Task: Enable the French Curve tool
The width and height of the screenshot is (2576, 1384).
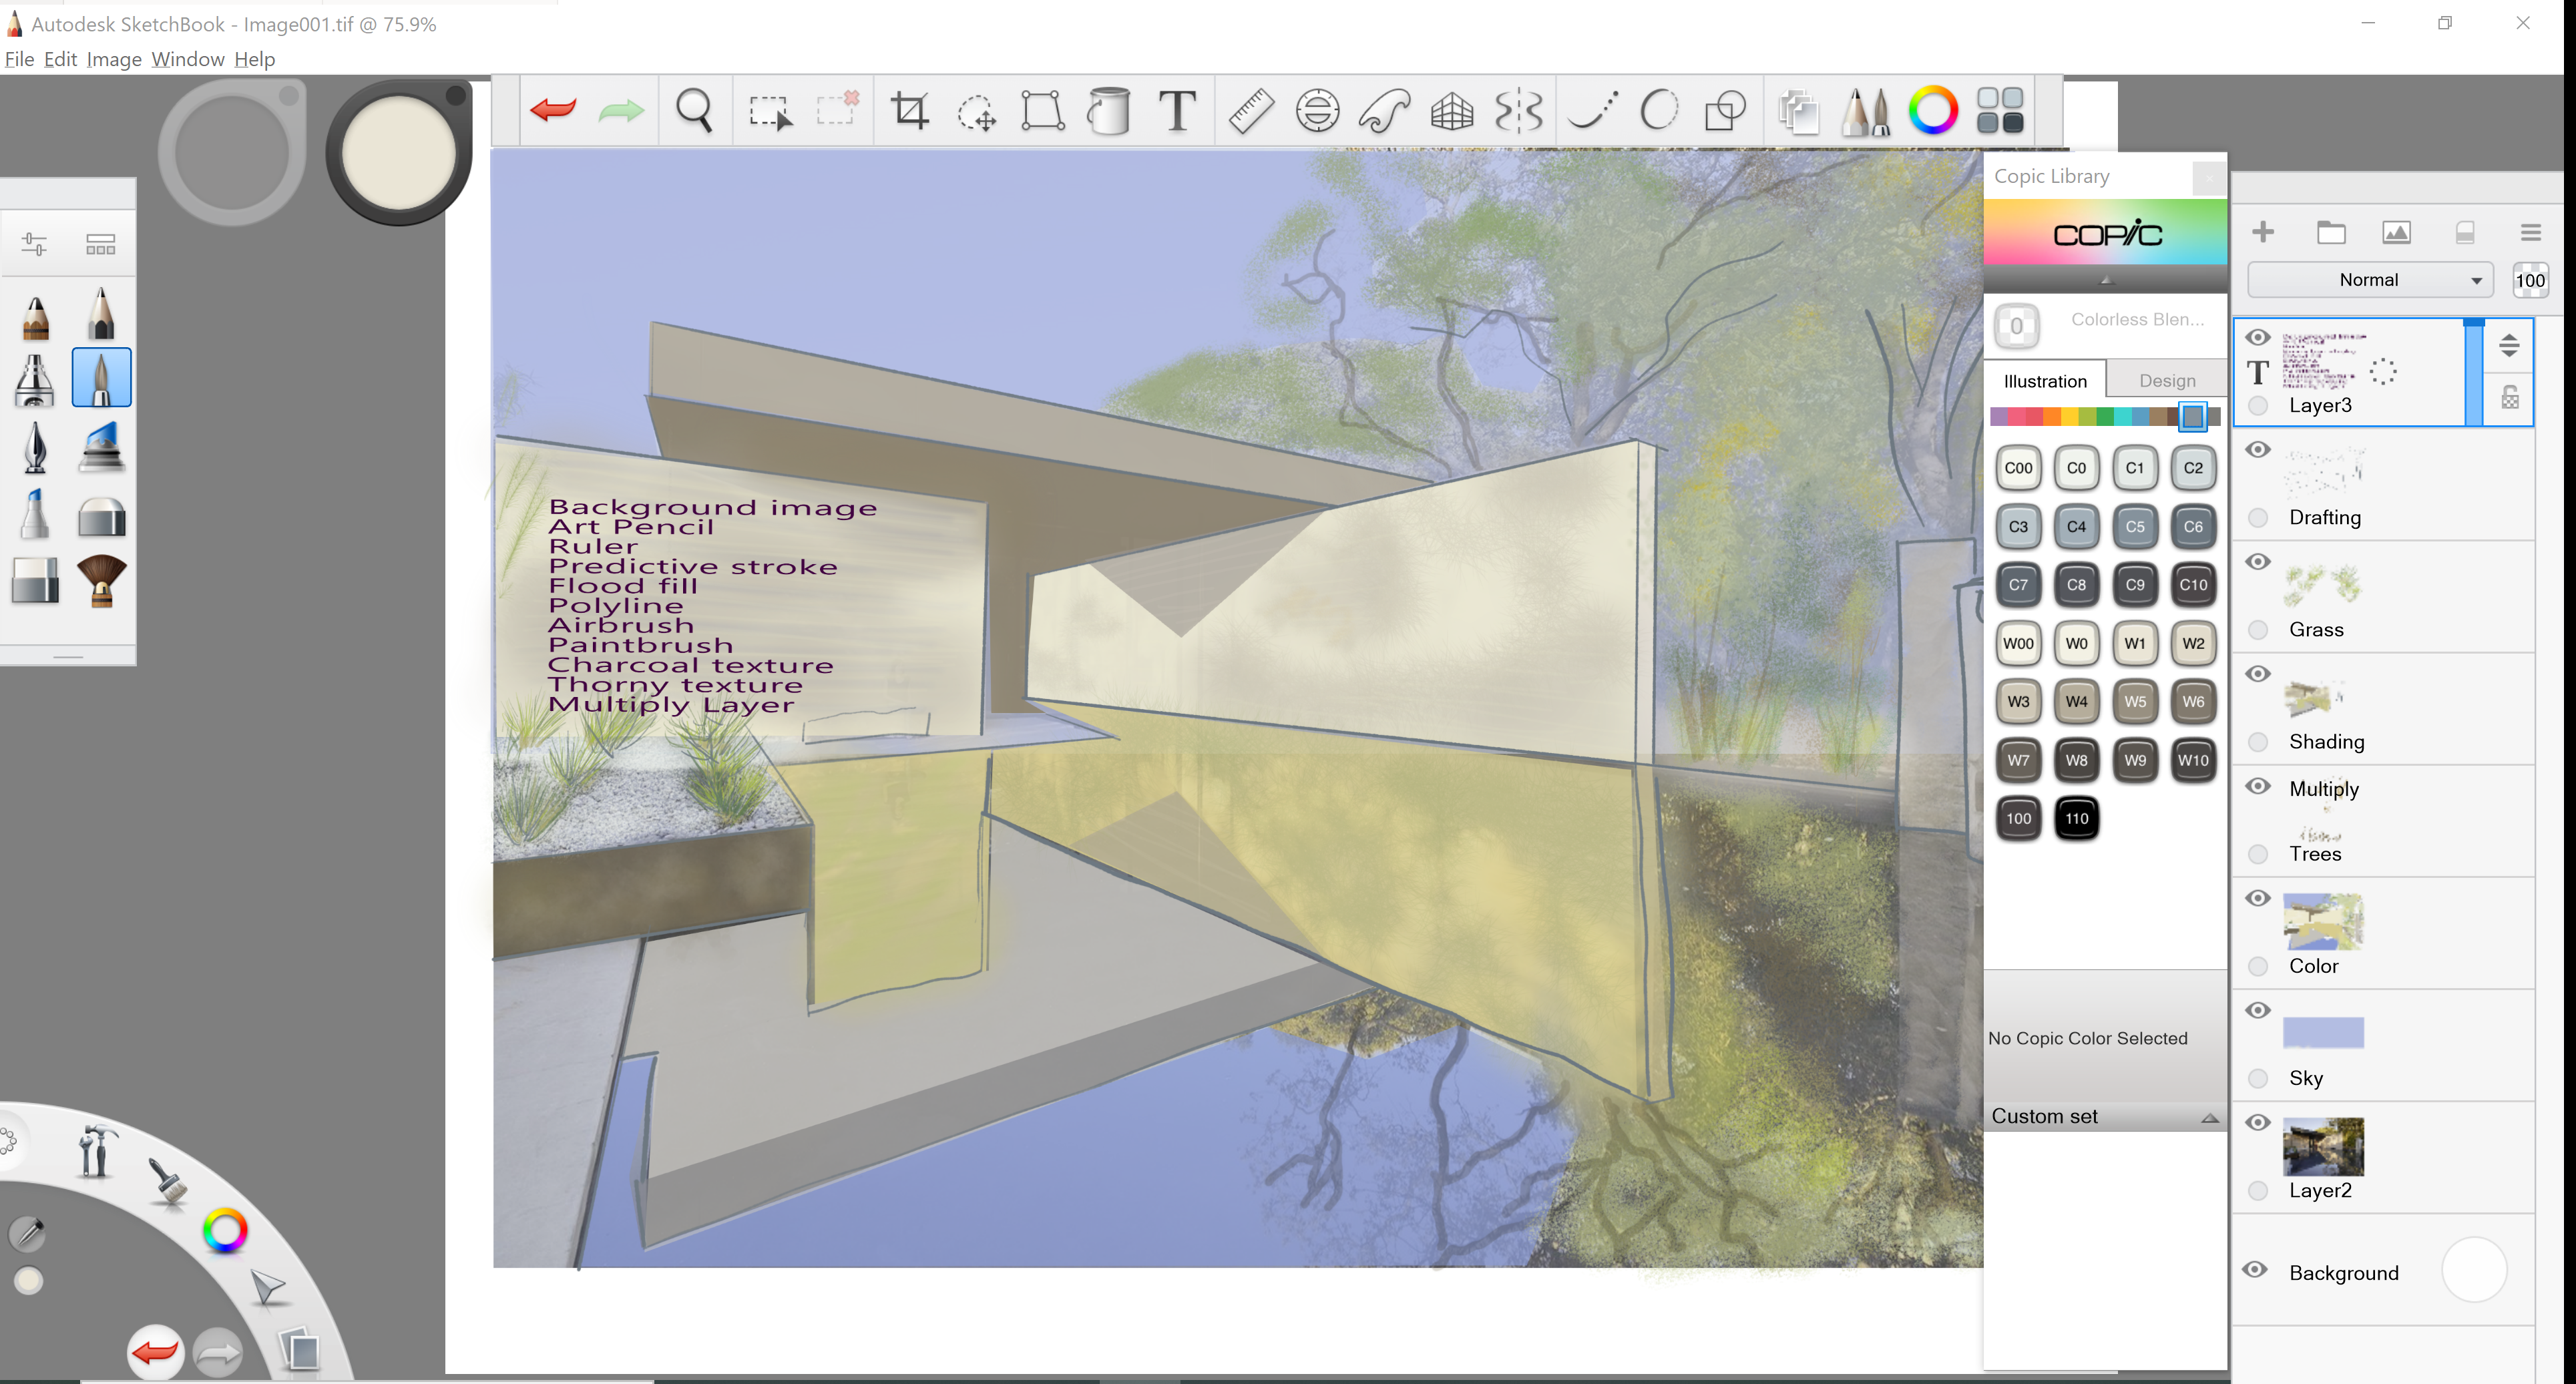Action: click(1385, 110)
